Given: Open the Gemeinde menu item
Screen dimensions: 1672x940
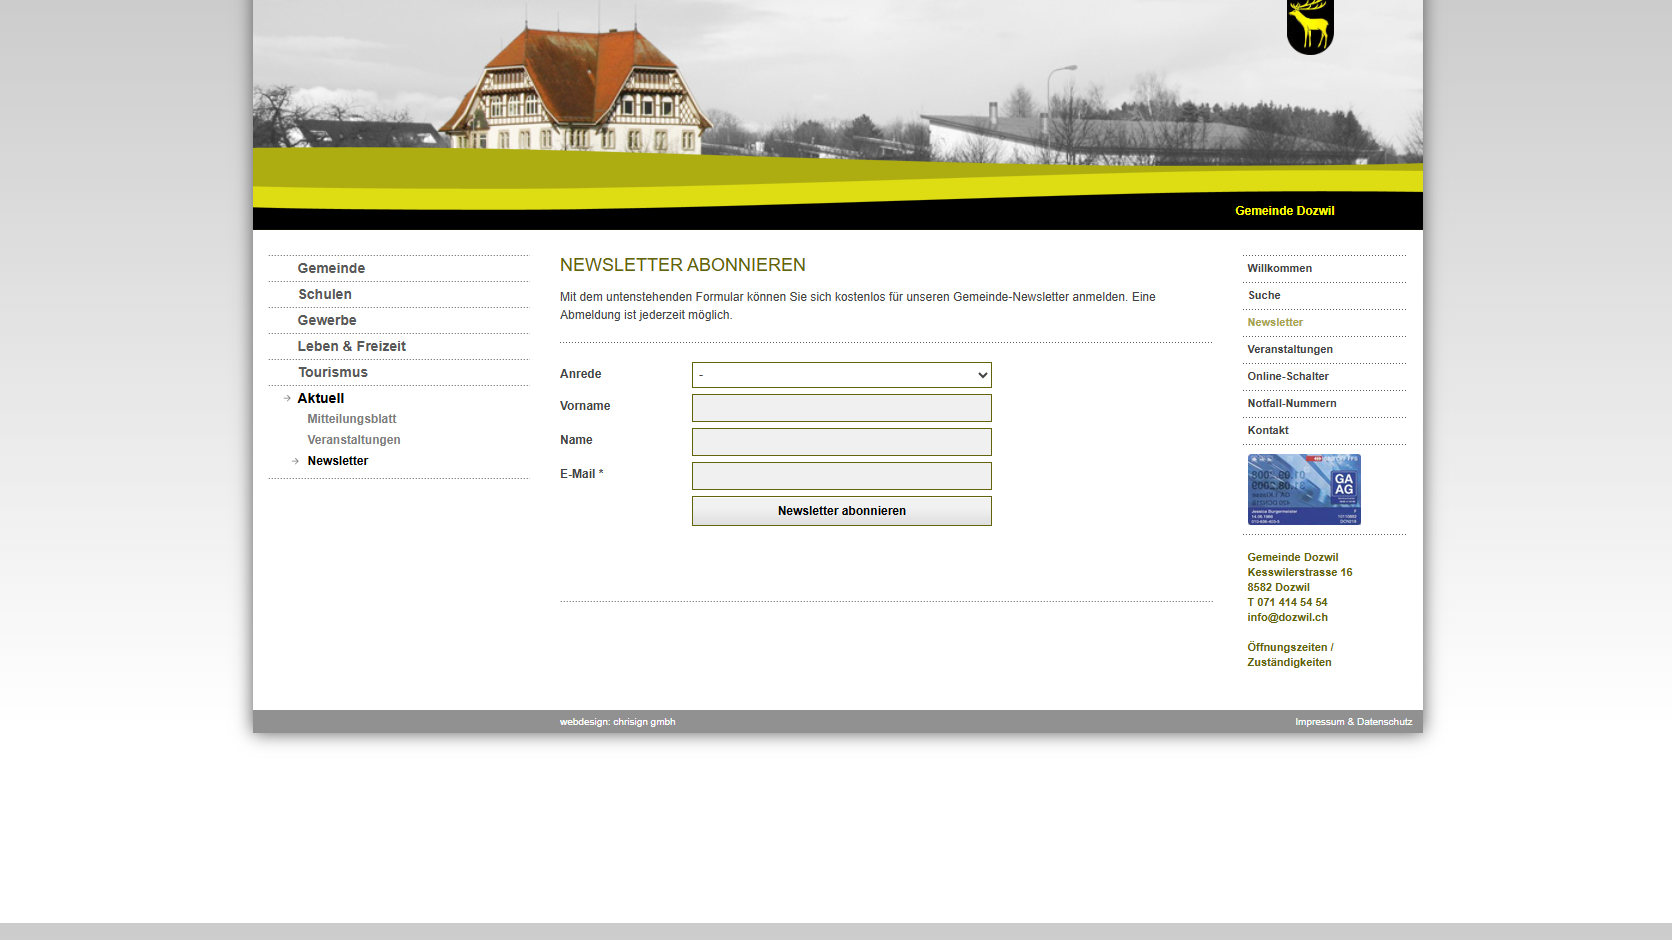Looking at the screenshot, I should pyautogui.click(x=331, y=268).
